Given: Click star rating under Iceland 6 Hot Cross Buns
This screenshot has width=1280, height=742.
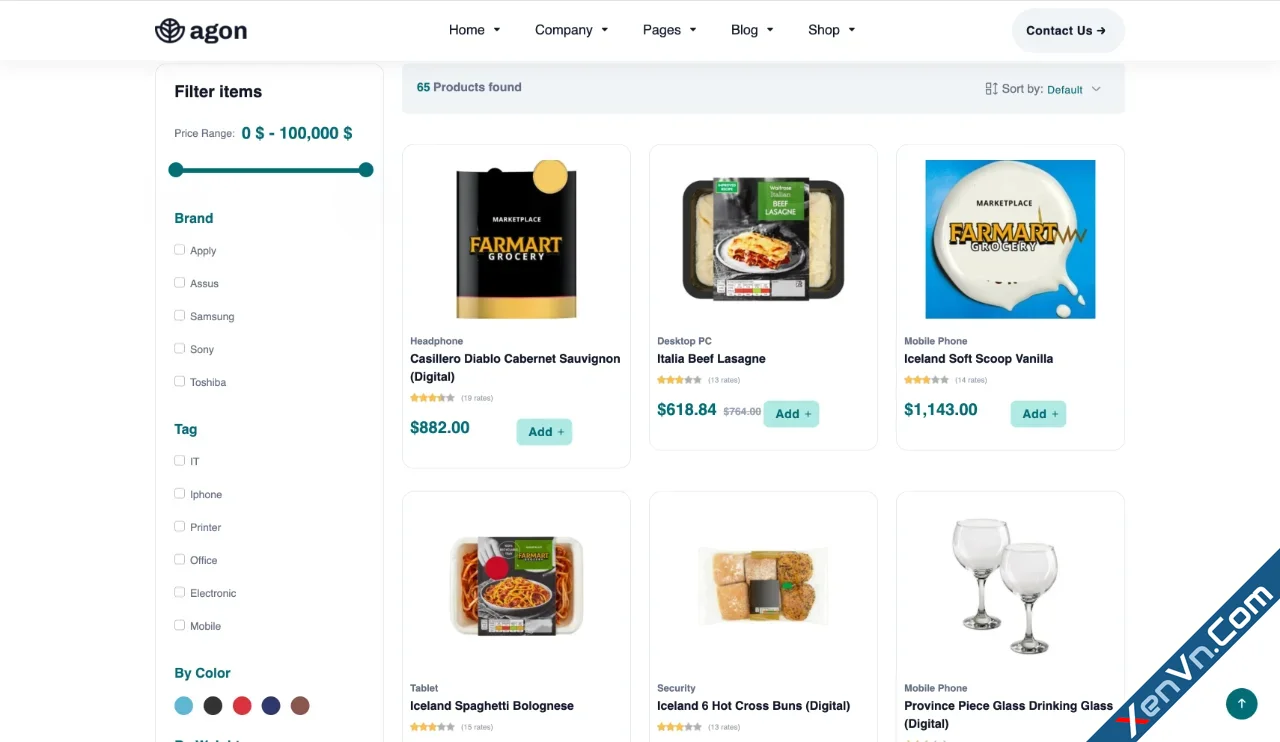Looking at the screenshot, I should click(679, 727).
